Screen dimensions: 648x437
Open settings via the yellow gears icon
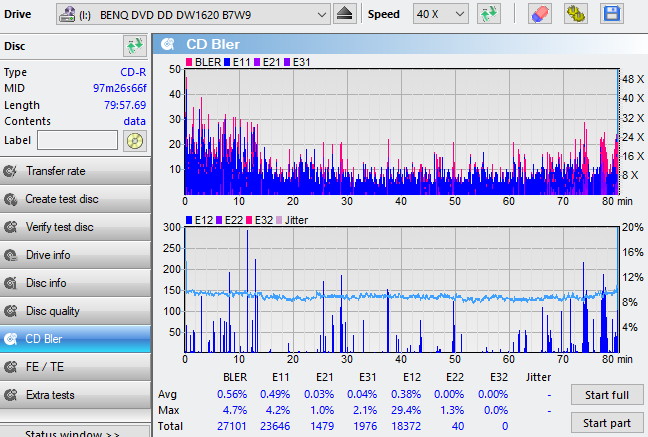coord(576,14)
